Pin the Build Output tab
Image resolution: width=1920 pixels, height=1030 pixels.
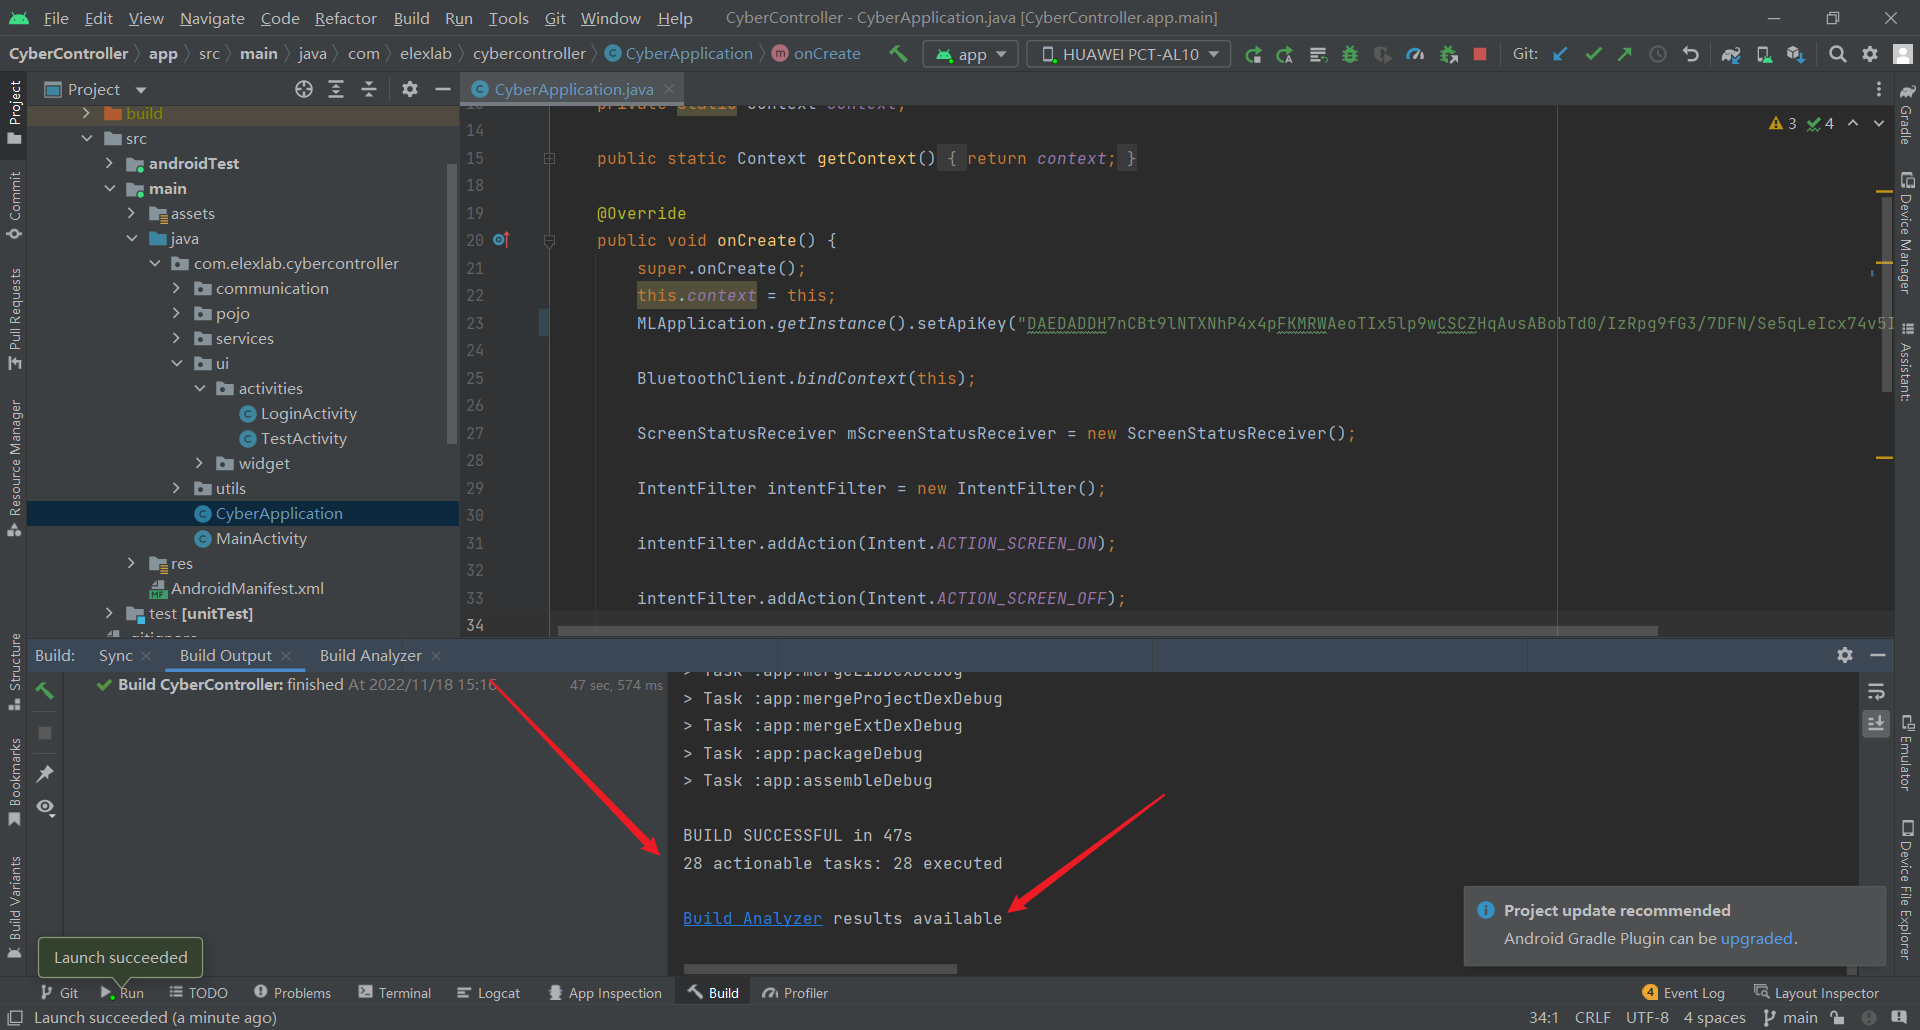(45, 774)
